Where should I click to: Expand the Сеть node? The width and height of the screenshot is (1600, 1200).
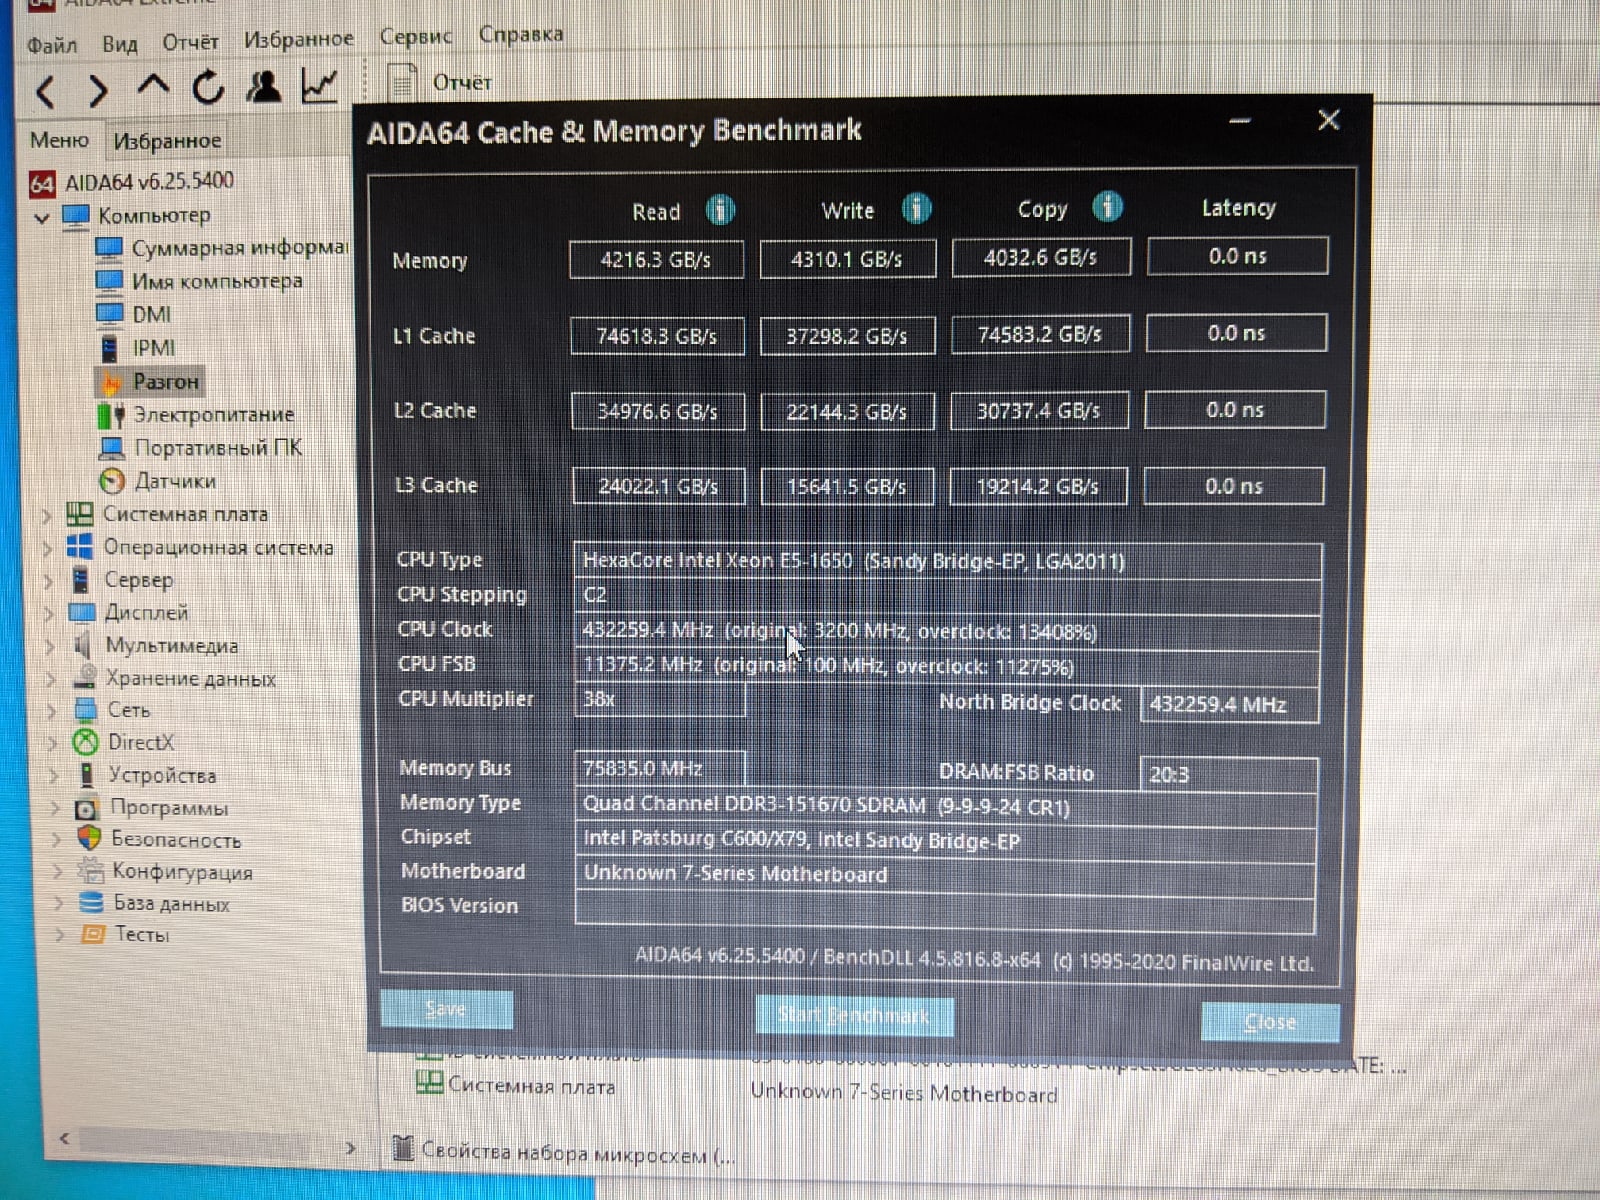point(52,711)
